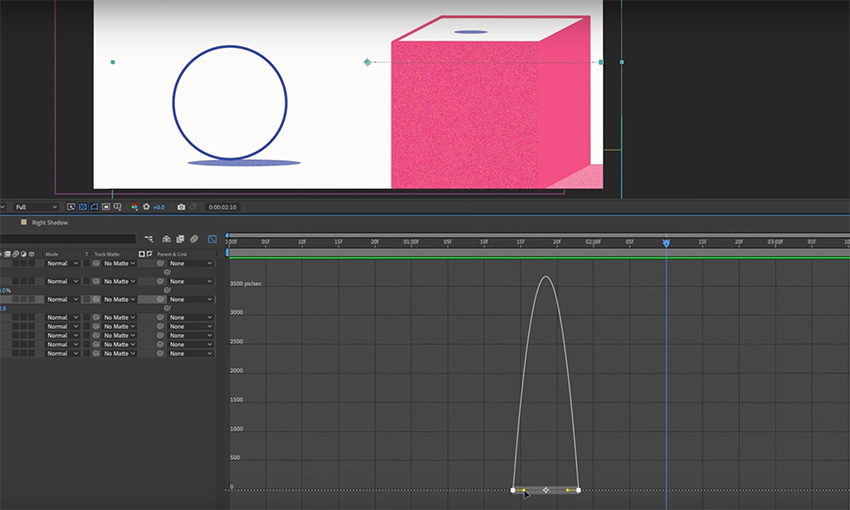This screenshot has width=850, height=510.
Task: Select the Right Shadow composition tab
Action: [x=52, y=223]
